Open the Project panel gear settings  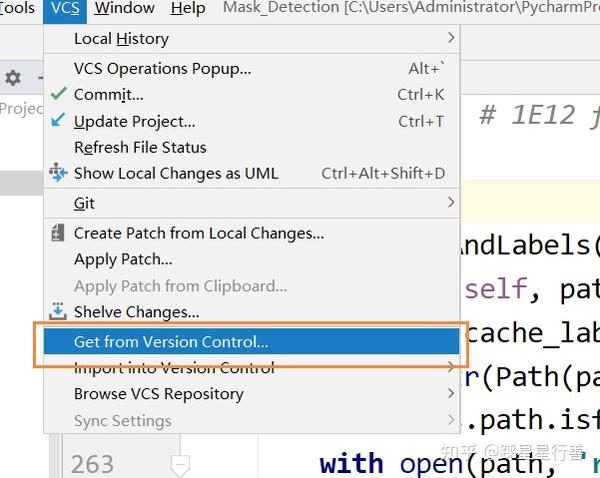(x=13, y=78)
